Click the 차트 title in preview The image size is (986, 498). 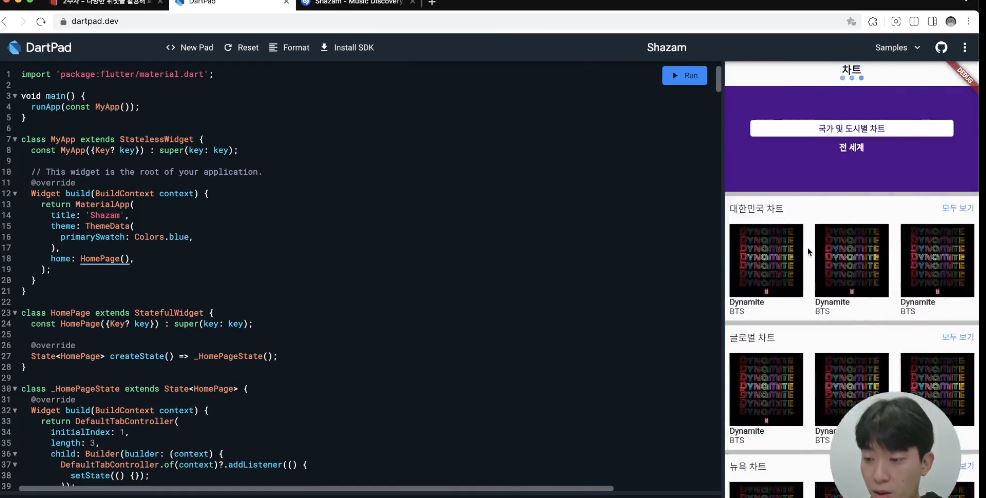point(851,69)
